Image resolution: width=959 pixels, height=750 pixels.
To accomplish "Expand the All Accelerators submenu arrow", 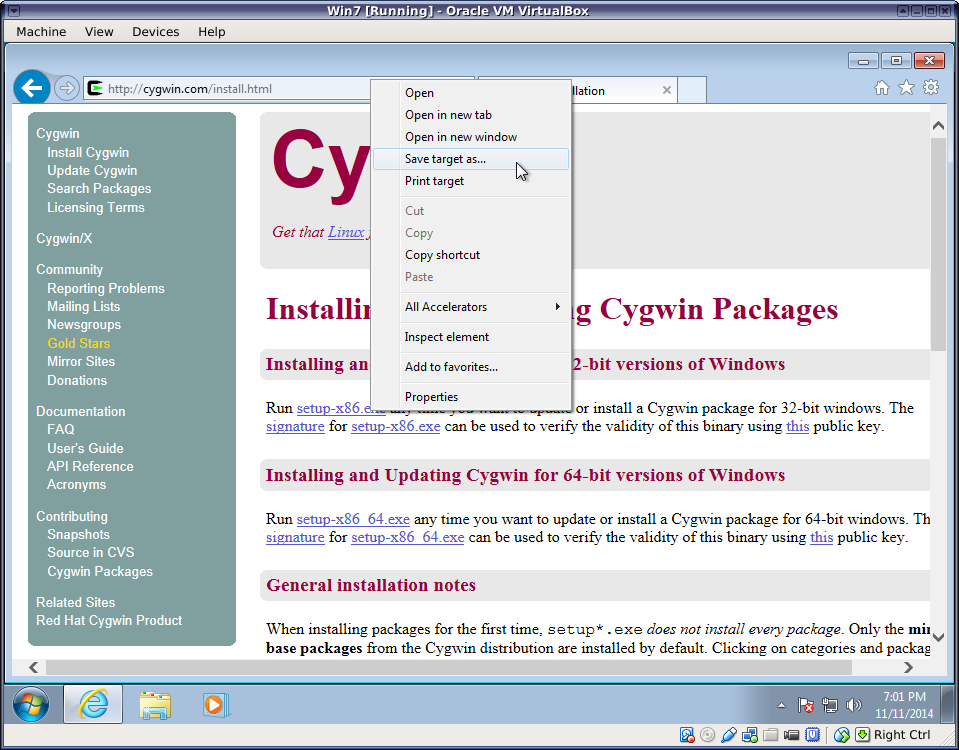I will 557,306.
